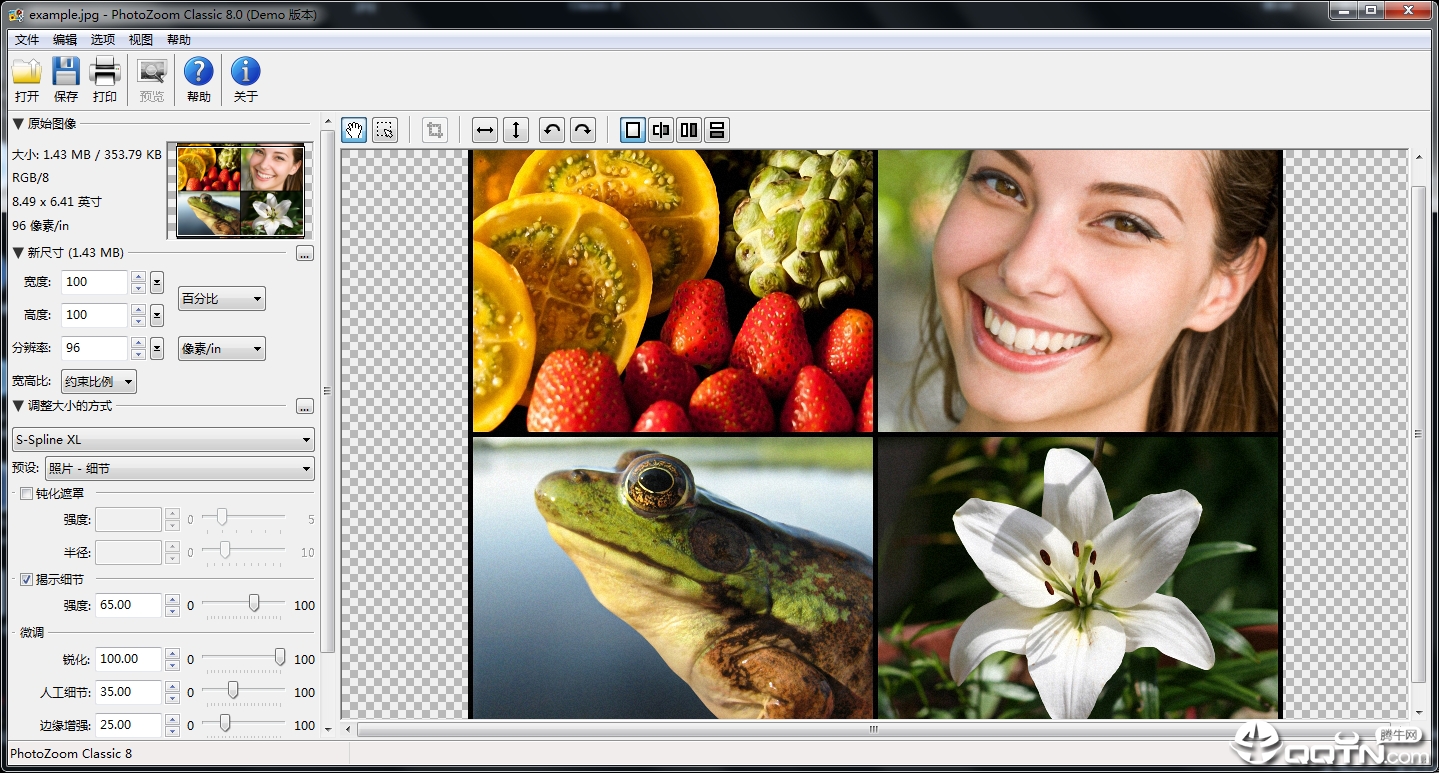Open the 文件 menu
This screenshot has width=1439, height=773.
pos(27,40)
